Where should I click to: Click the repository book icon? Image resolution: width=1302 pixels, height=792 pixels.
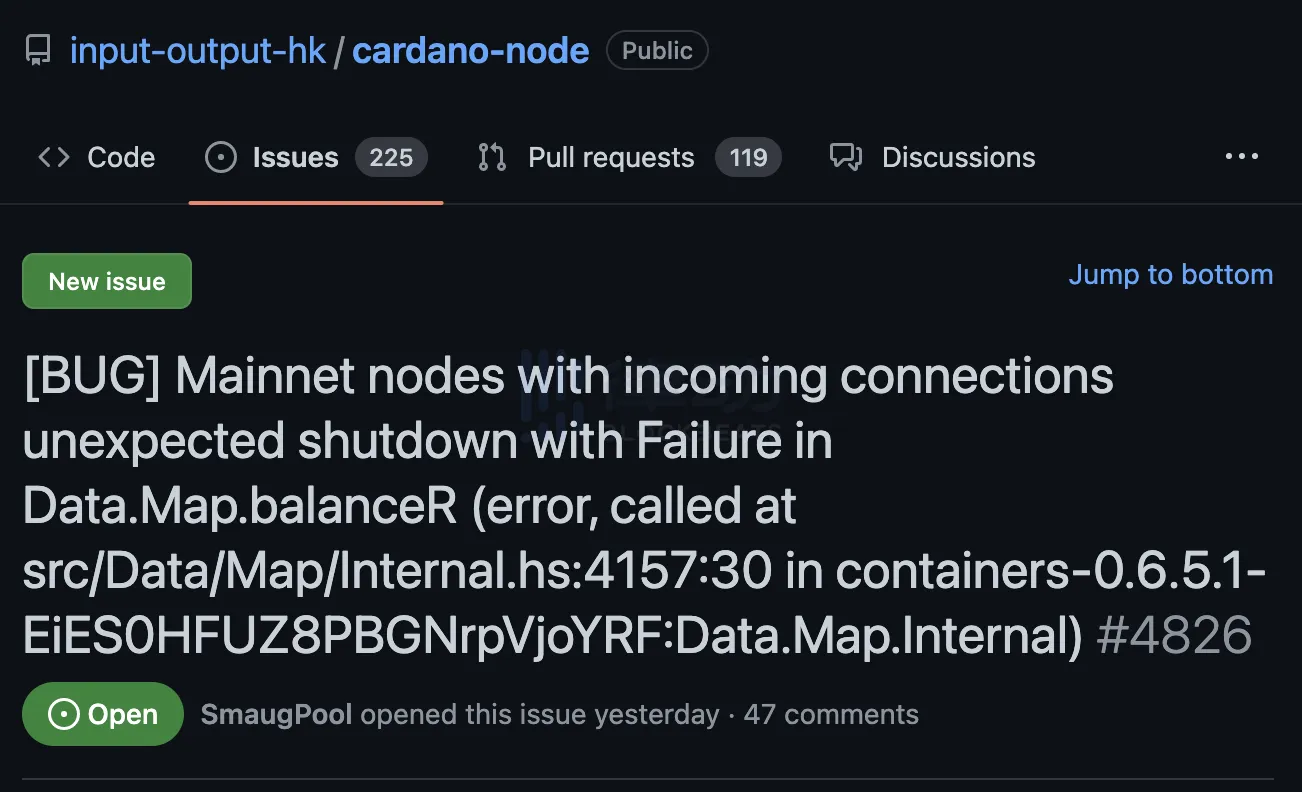coord(38,50)
